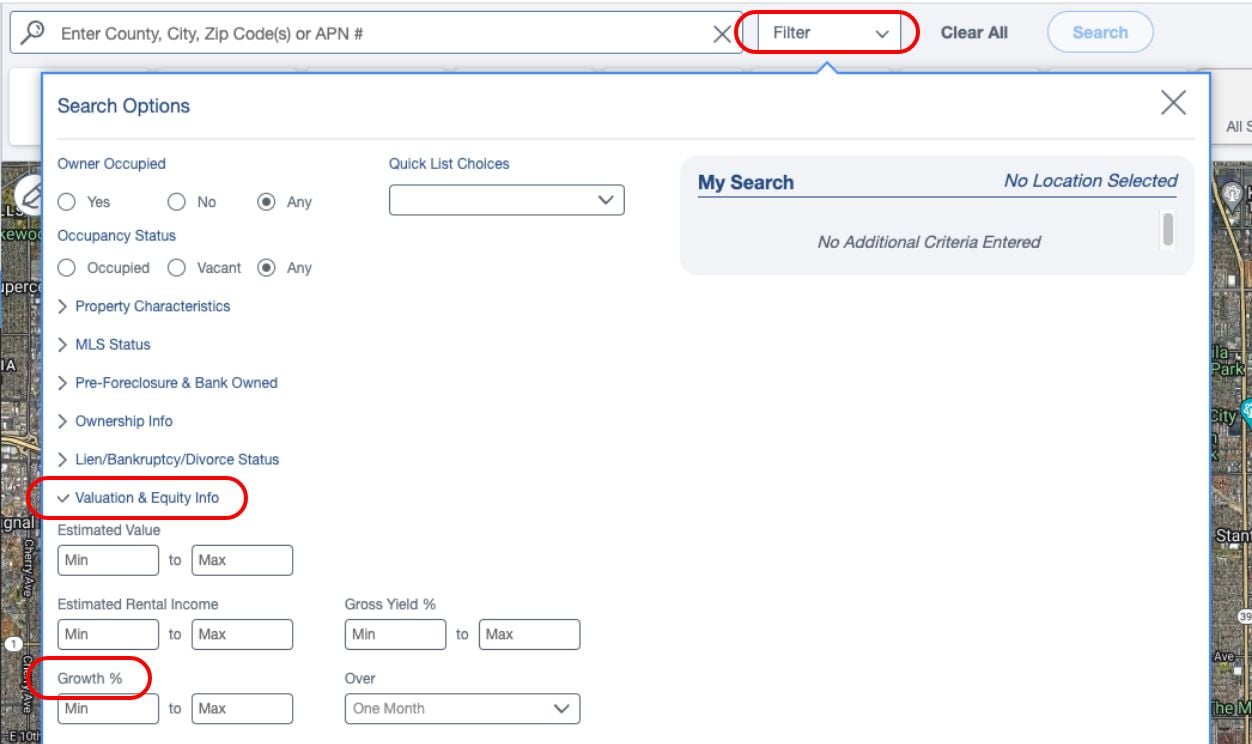Open the "Over" time period dropdown
Image resolution: width=1252 pixels, height=744 pixels.
tap(462, 708)
